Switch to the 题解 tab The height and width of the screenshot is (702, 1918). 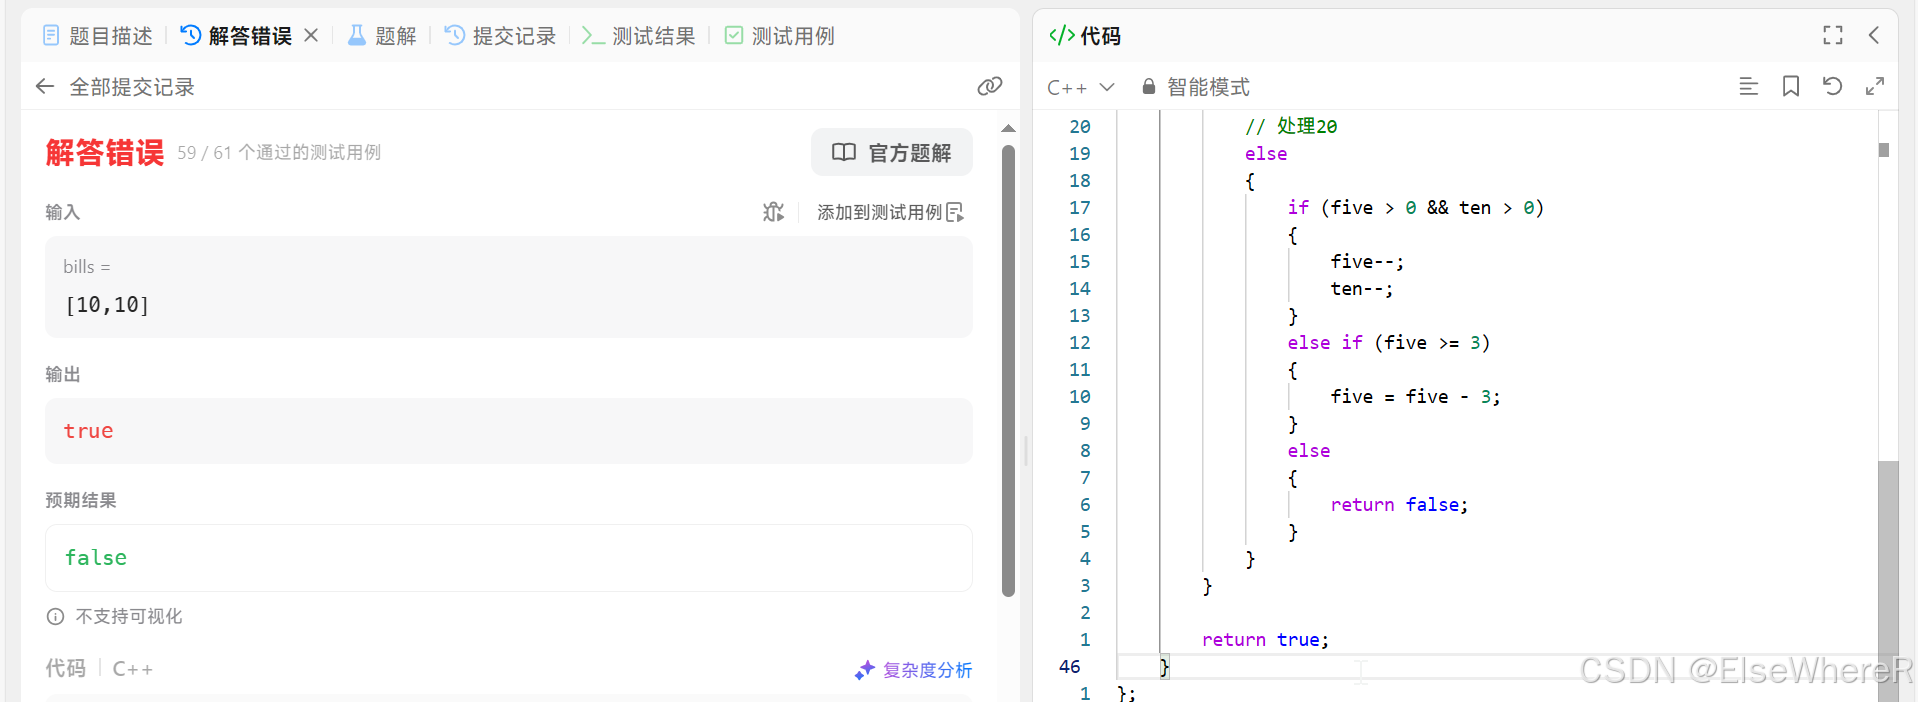click(381, 36)
